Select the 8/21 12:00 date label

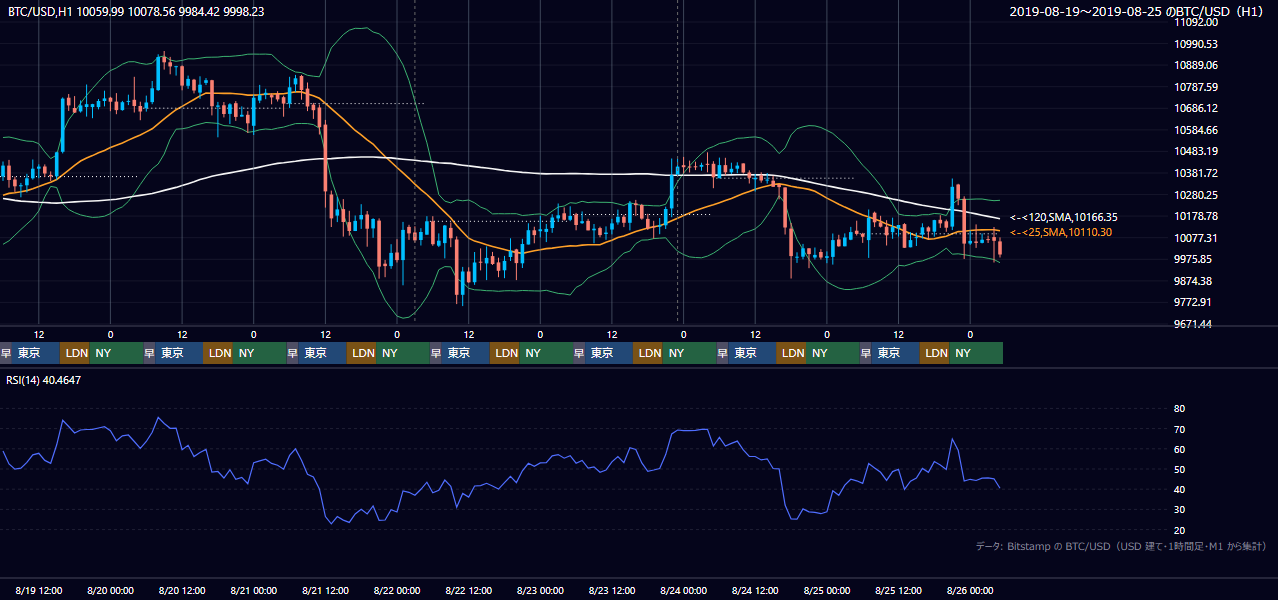[326, 591]
